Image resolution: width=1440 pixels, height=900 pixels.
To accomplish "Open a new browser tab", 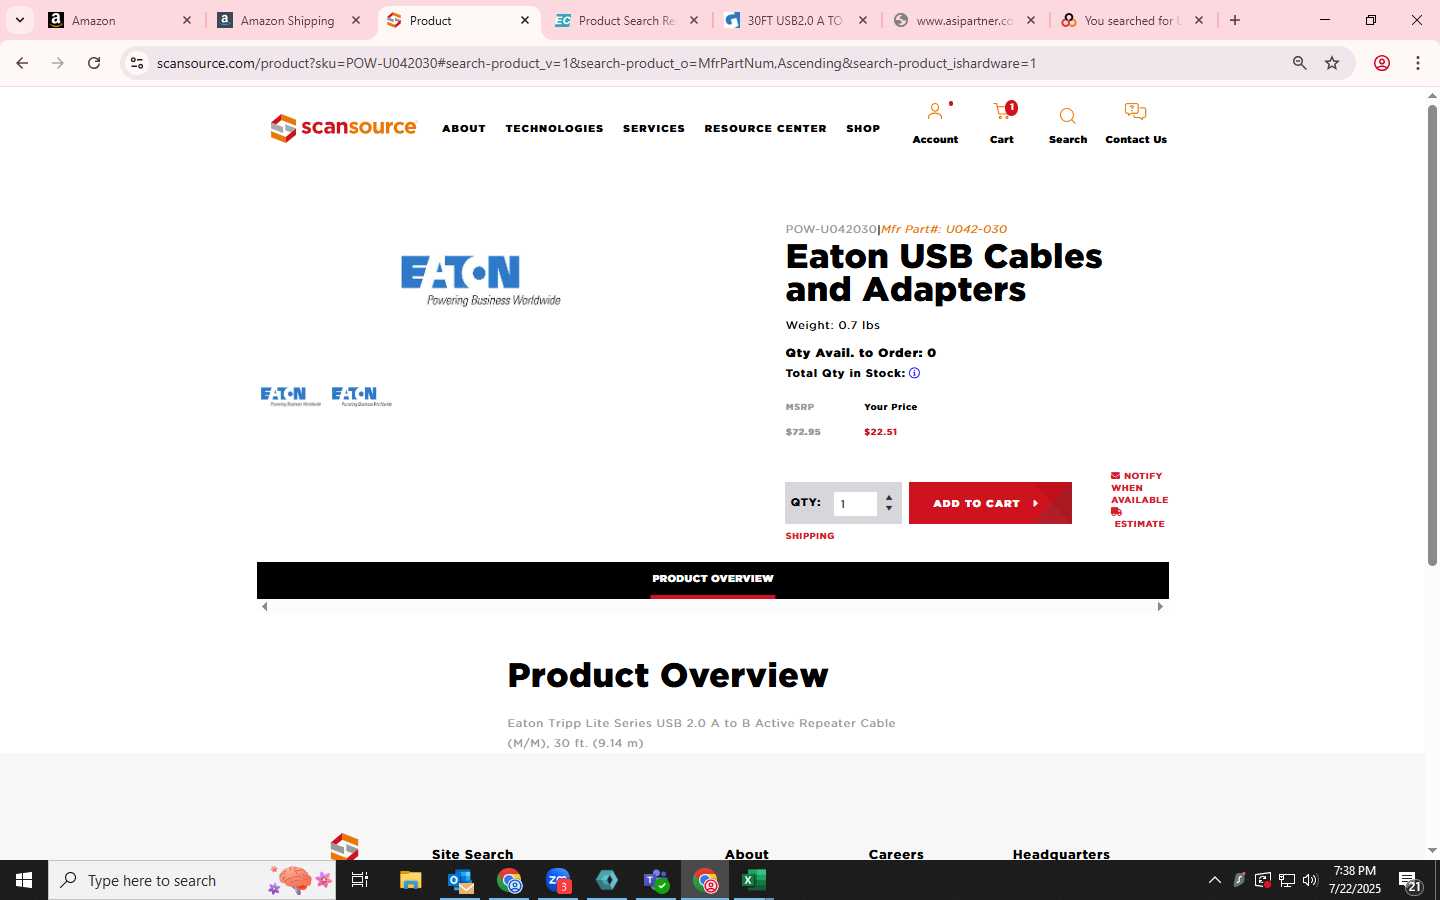I will 1235,20.
